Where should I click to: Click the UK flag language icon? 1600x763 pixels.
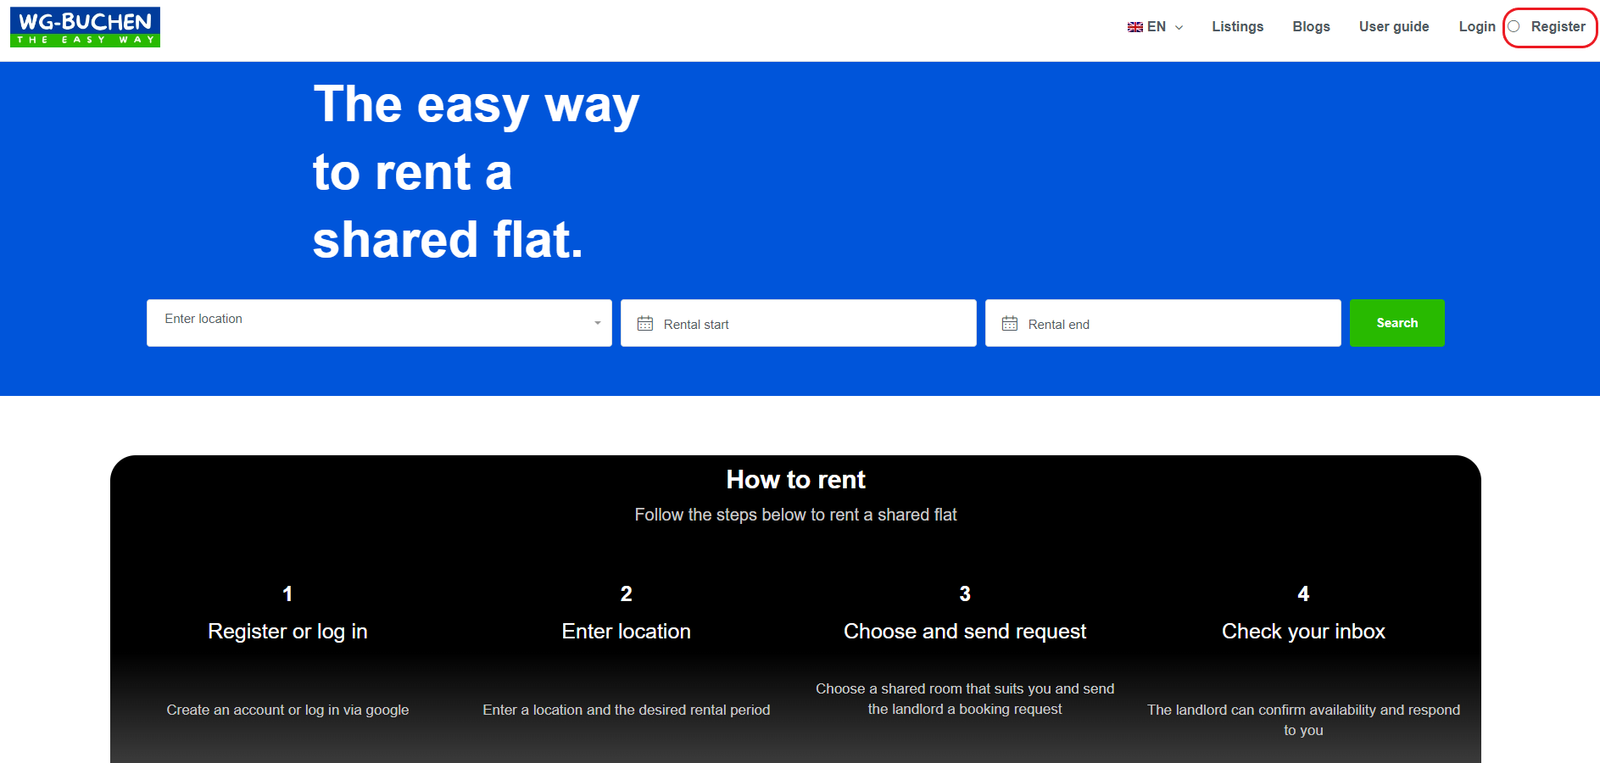(1135, 27)
